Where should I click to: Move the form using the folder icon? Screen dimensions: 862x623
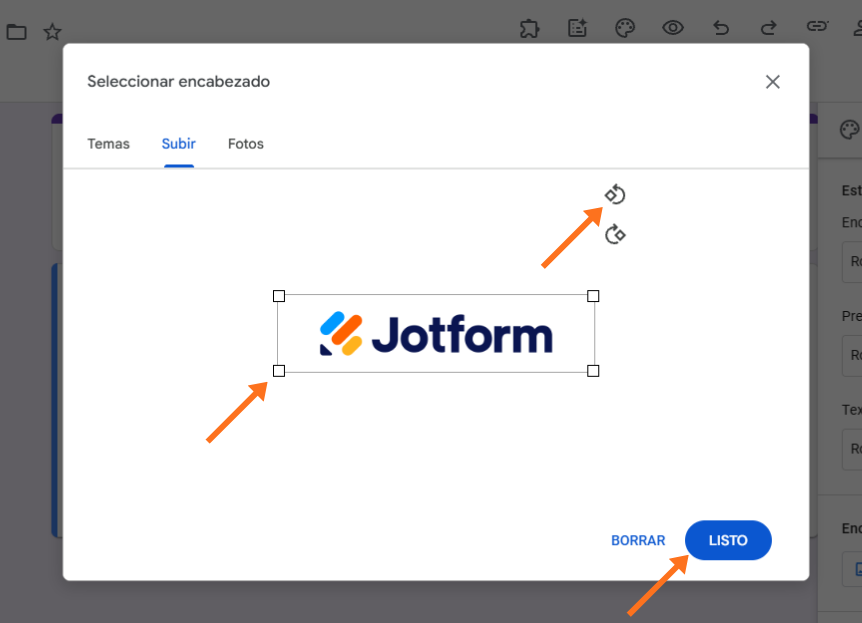(16, 31)
